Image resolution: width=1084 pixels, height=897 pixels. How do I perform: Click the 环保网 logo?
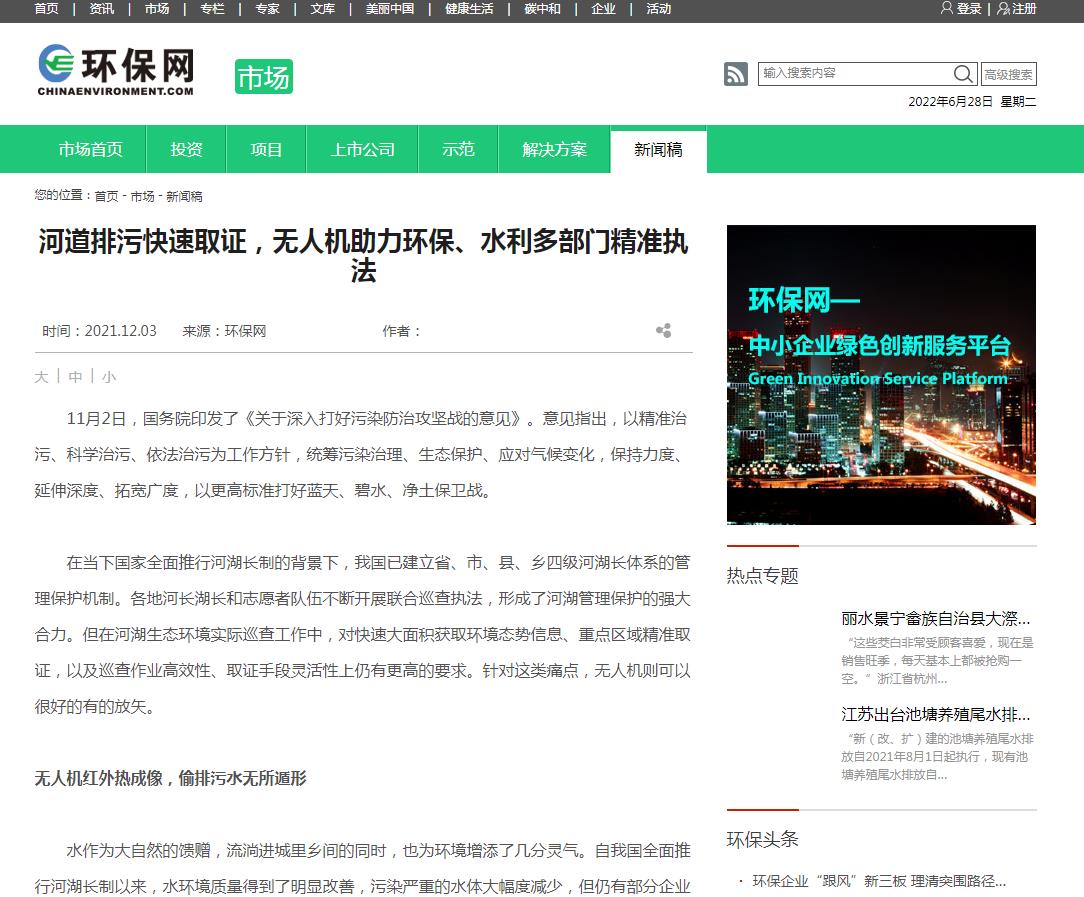coord(116,70)
